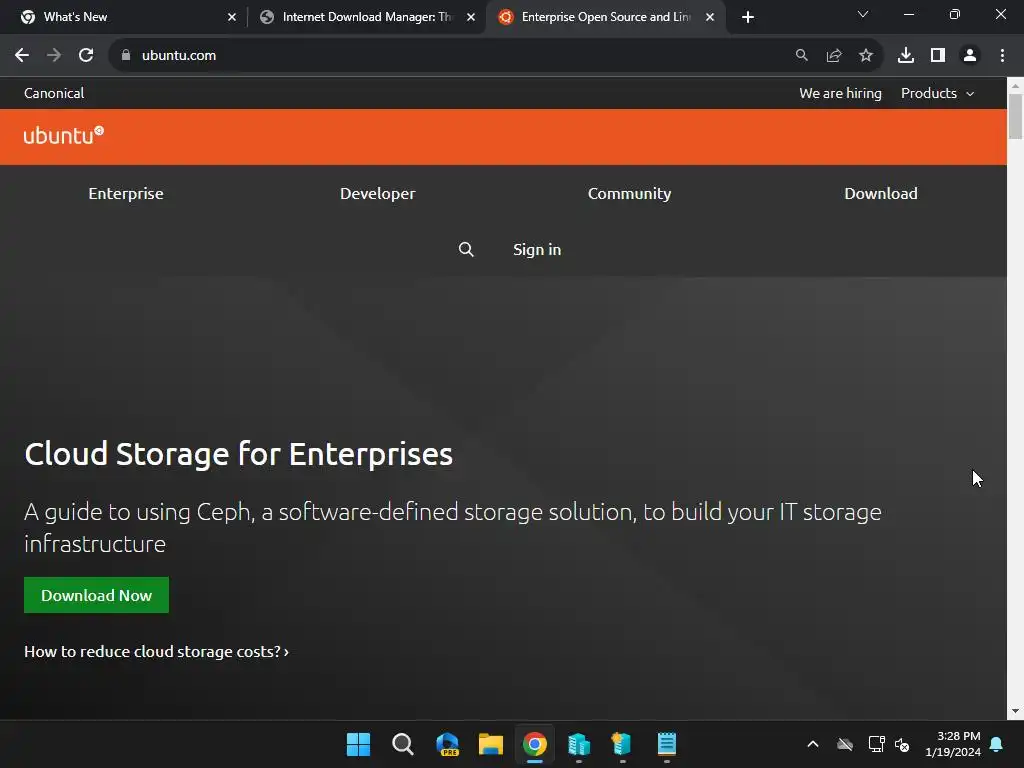Open the clock showing 3:28 PM
This screenshot has height=768, width=1024.
point(953,744)
